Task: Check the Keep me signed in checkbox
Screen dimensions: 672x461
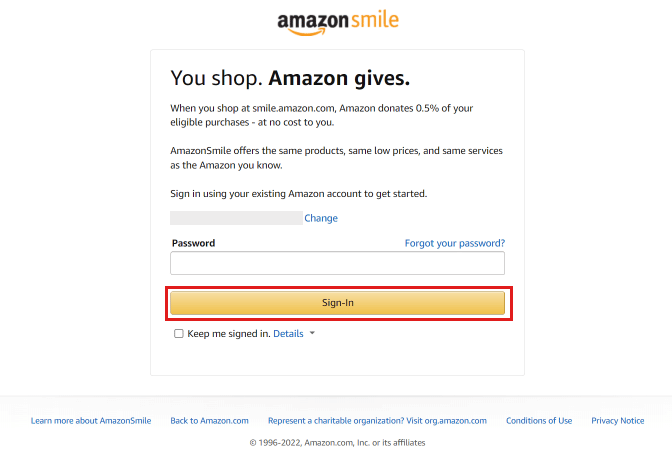Action: tap(179, 333)
